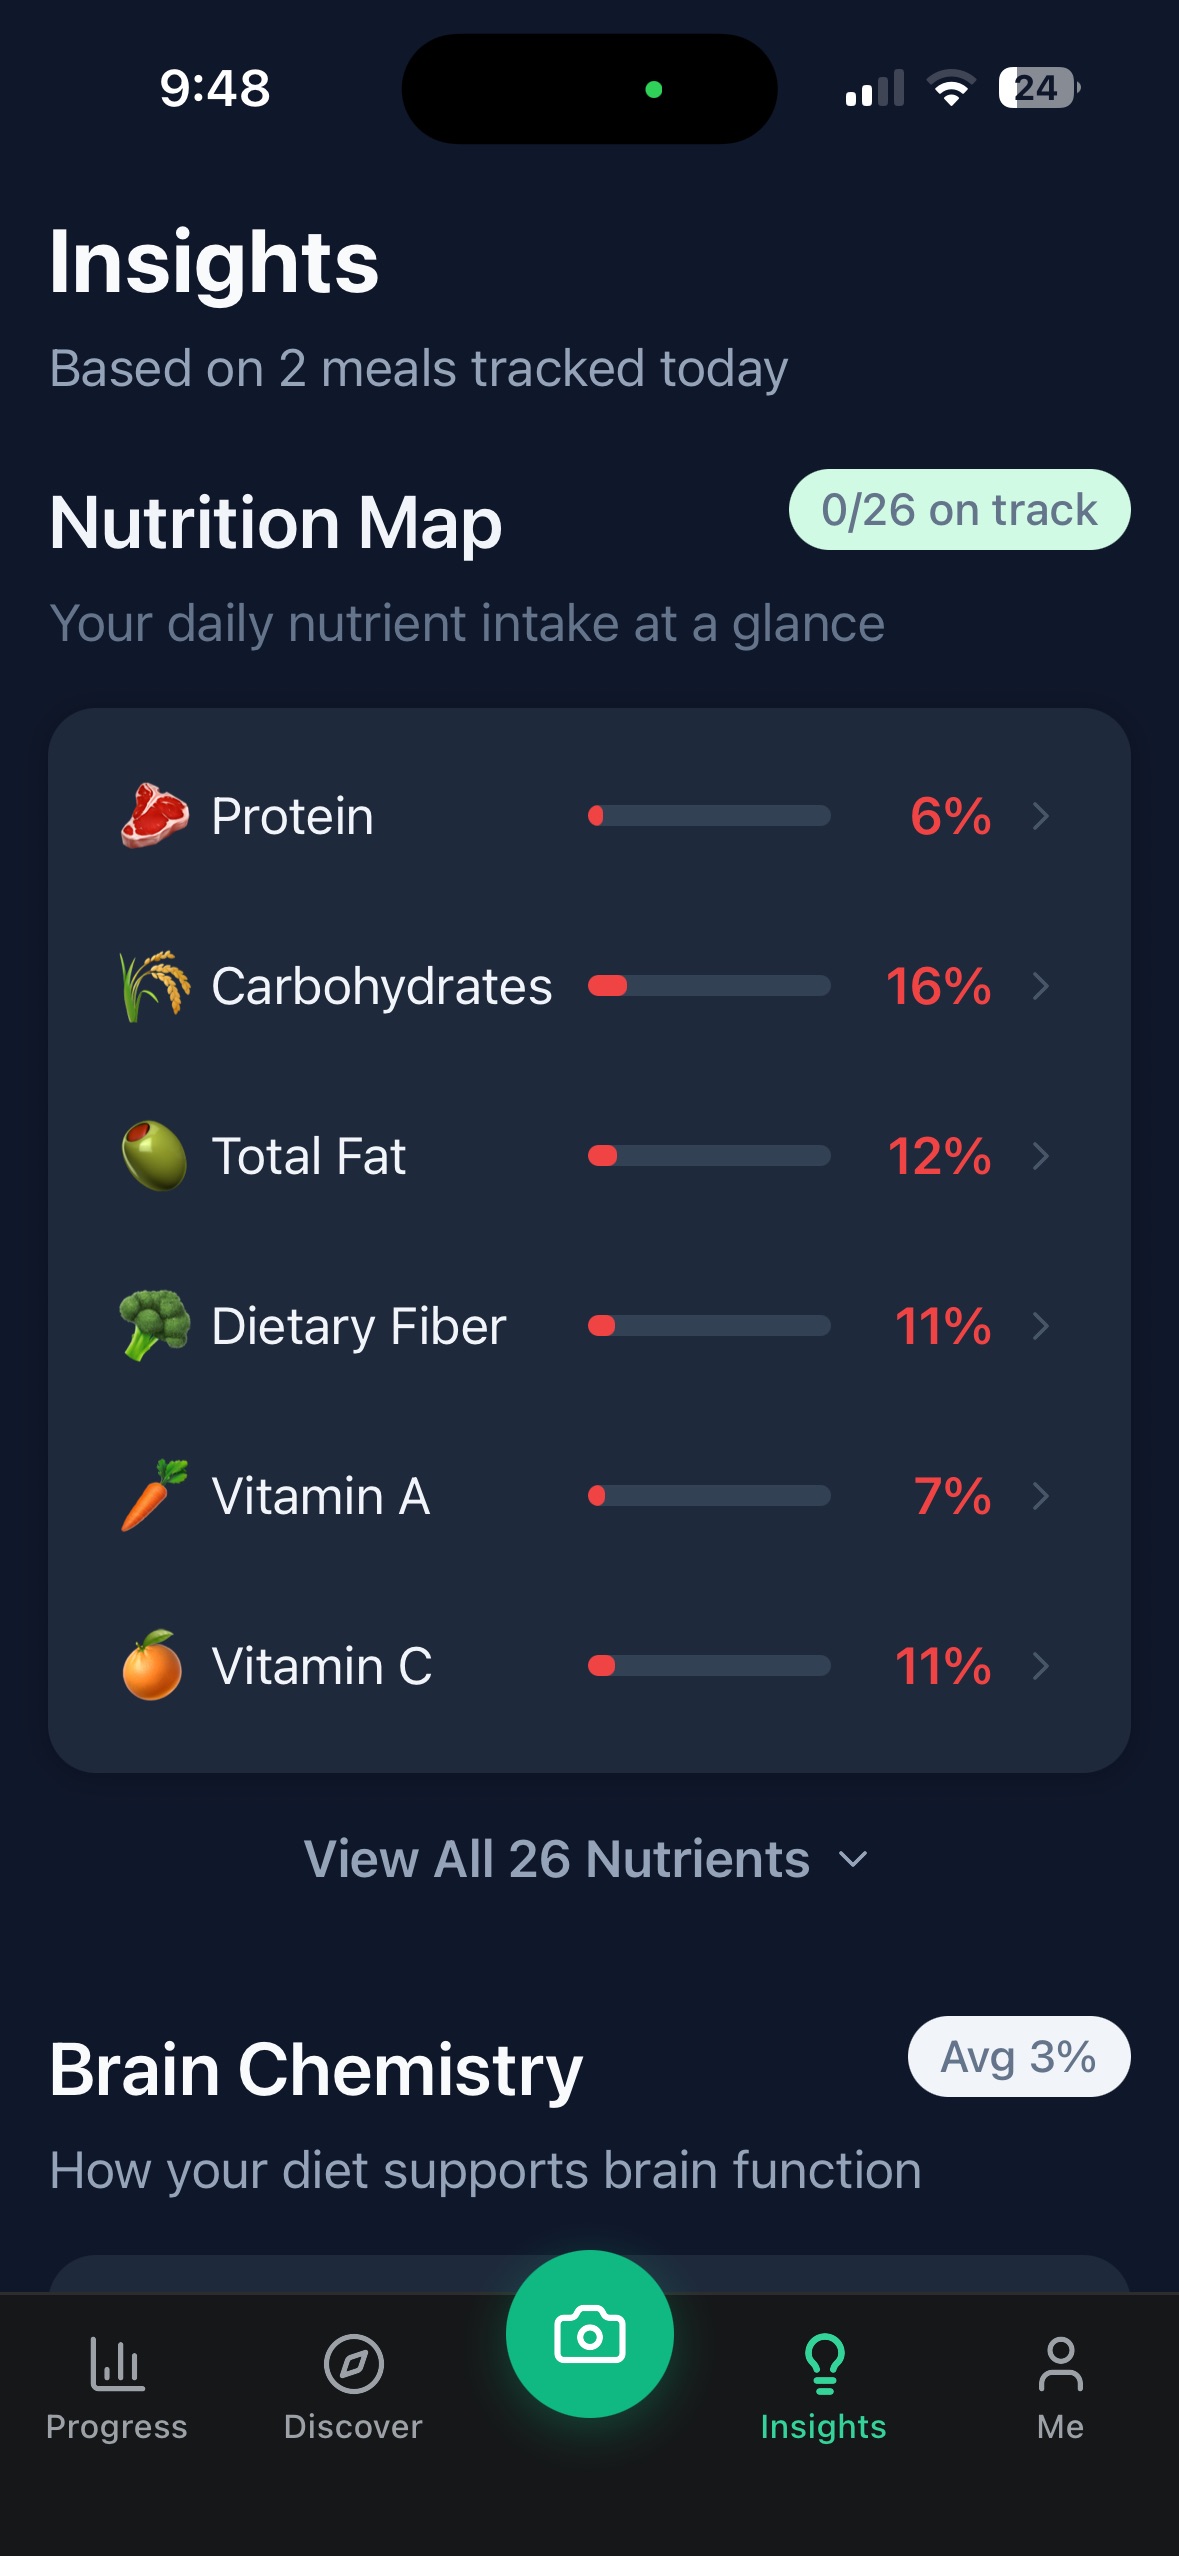Tap the camera capture button

coord(589,2335)
